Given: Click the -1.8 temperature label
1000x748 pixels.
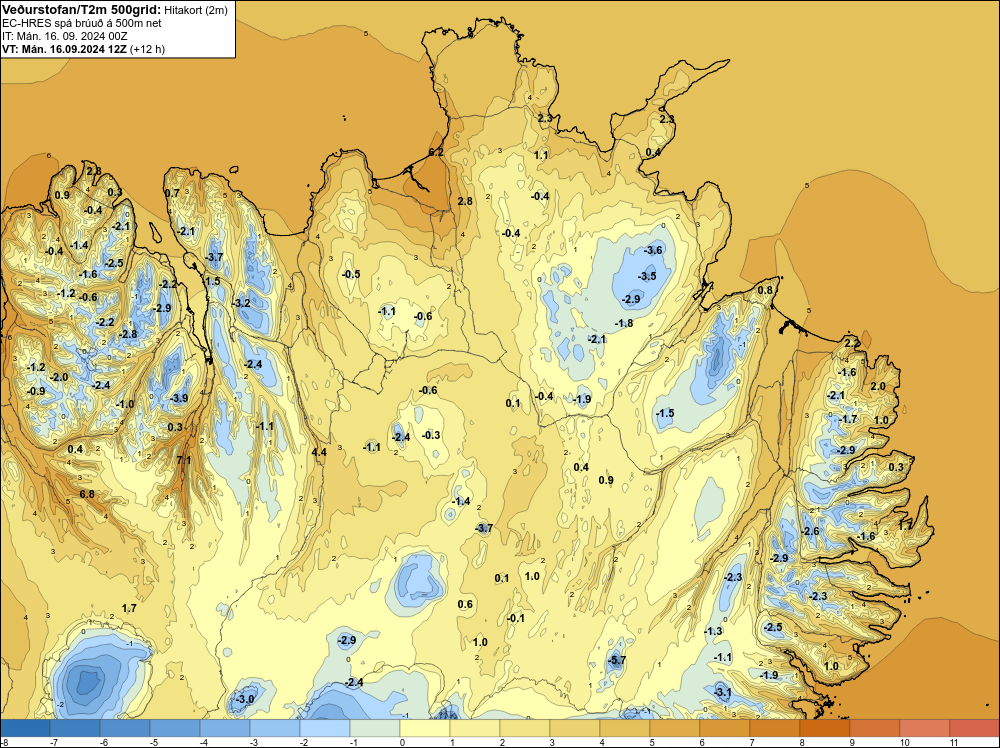Looking at the screenshot, I should point(624,323).
